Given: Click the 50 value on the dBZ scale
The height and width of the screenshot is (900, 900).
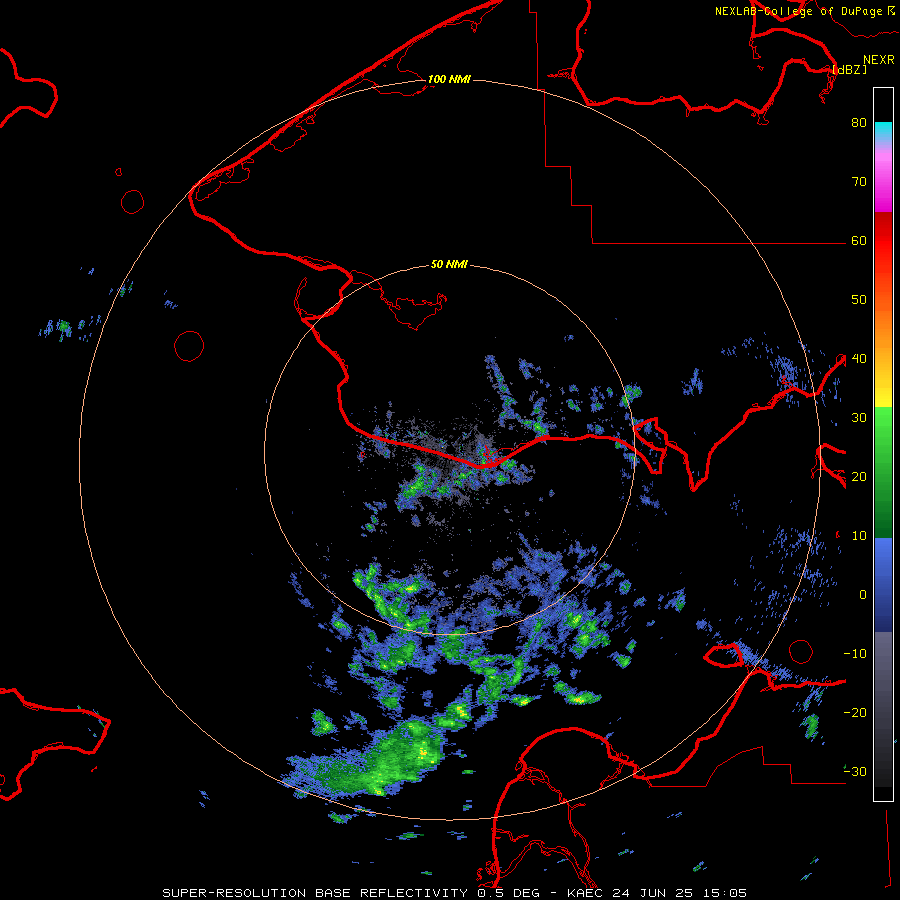Looking at the screenshot, I should pos(859,300).
